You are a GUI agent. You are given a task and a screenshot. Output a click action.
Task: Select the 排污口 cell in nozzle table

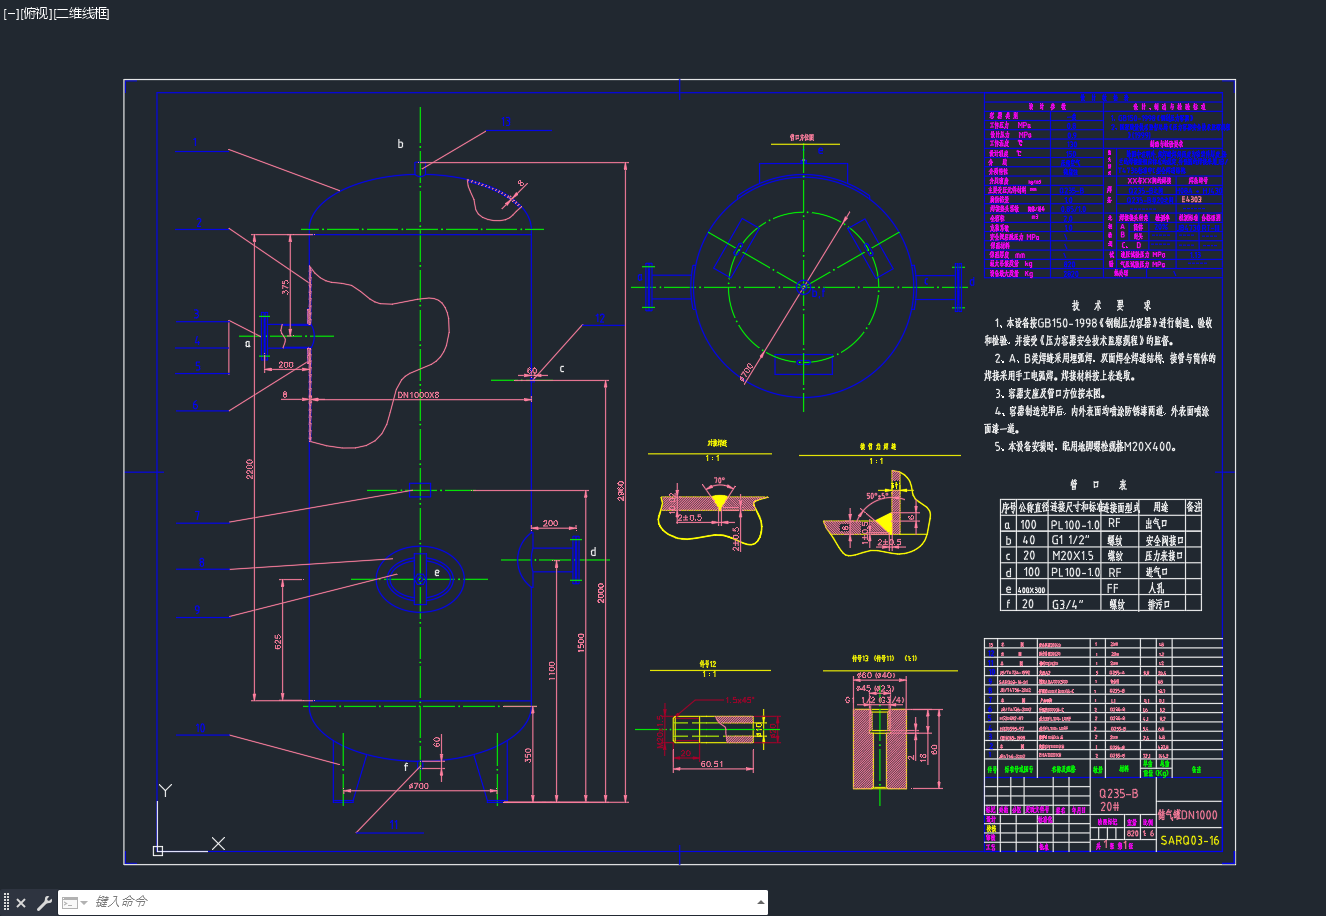point(1159,604)
